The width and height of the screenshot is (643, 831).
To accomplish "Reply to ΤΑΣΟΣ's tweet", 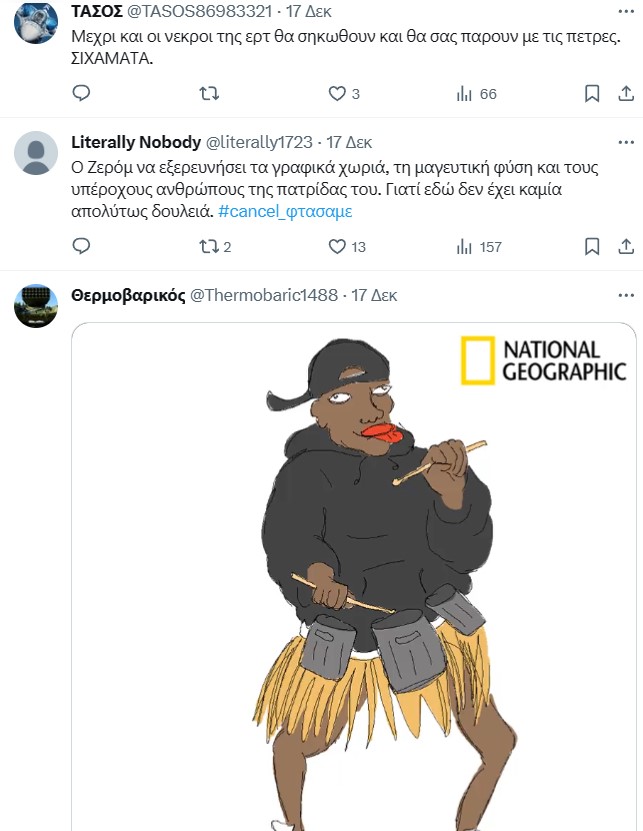I will point(82,93).
